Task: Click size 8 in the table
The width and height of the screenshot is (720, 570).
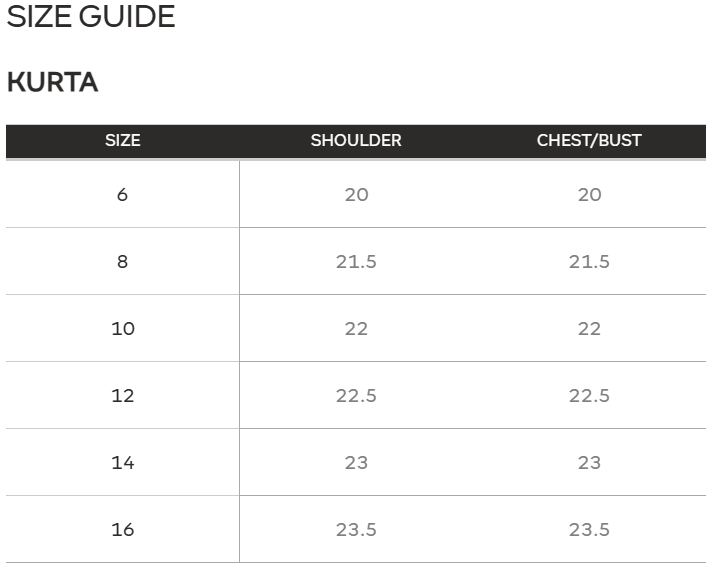Action: point(122,262)
